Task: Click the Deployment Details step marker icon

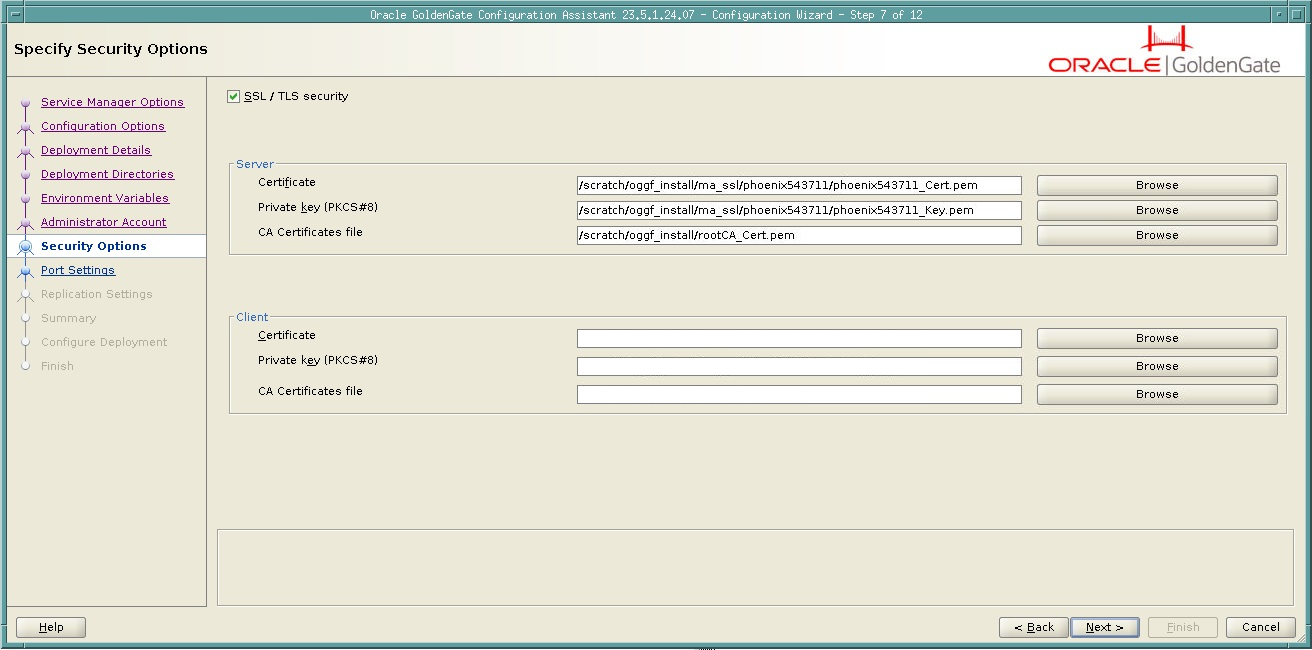Action: [26, 151]
